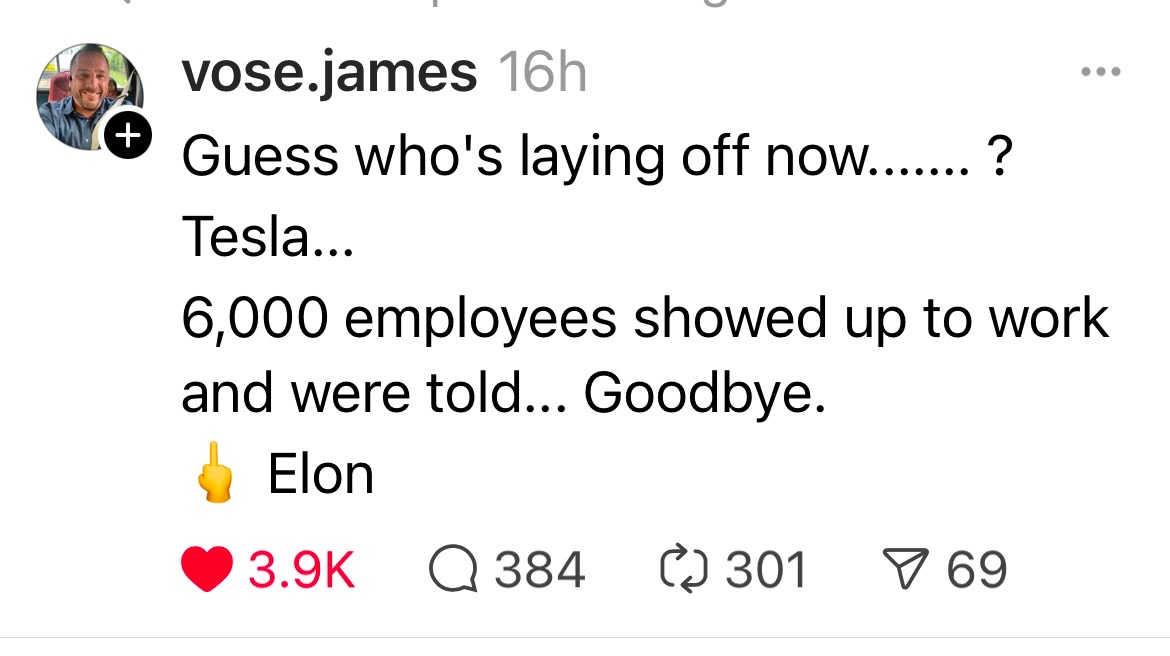Click the "6,000 employees showed up" line
This screenshot has width=1170, height=656.
645,319
